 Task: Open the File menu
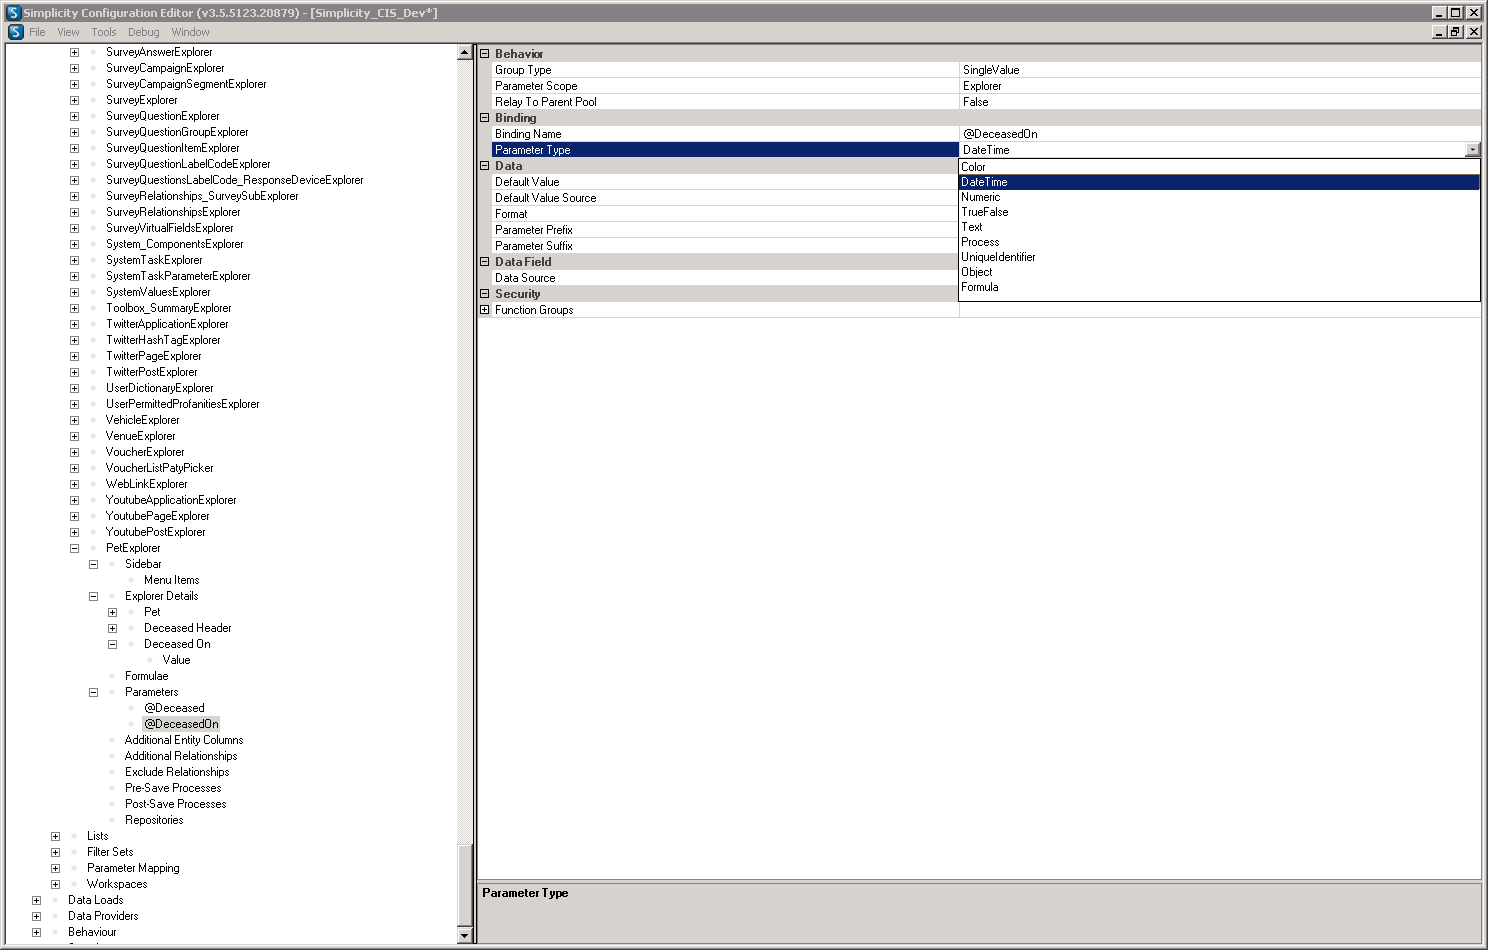[37, 32]
